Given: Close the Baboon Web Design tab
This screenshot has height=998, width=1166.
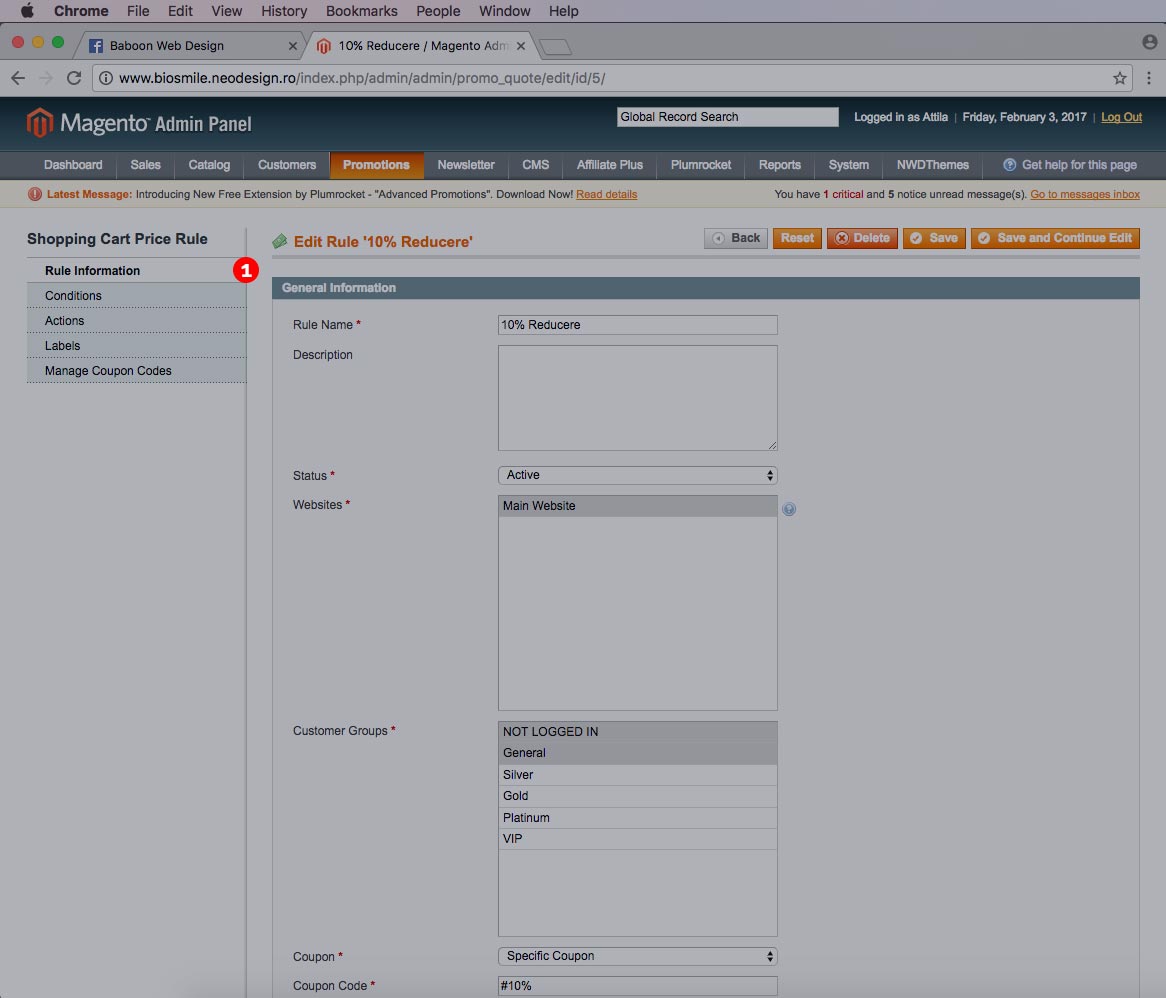Looking at the screenshot, I should 293,46.
